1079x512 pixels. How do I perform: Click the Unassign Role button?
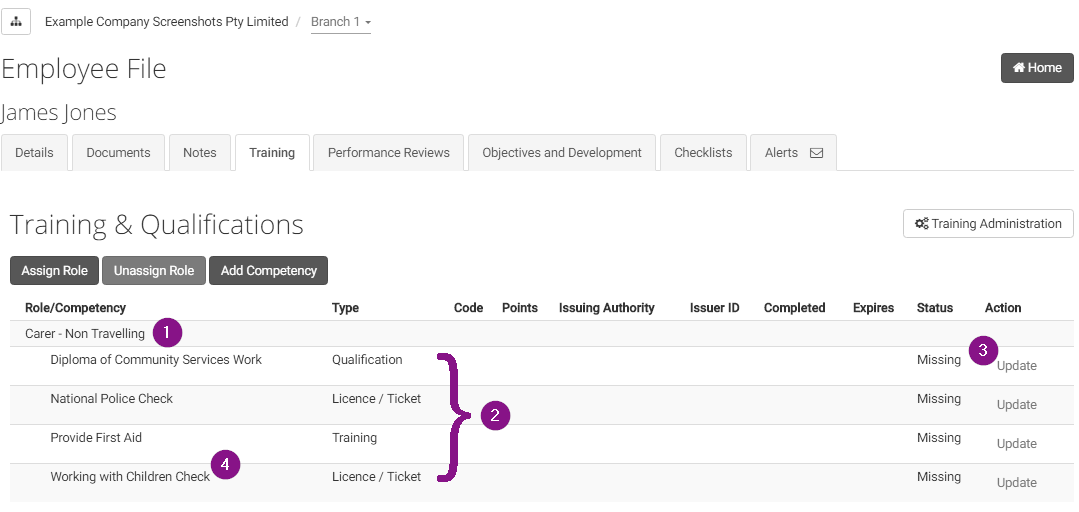pos(153,271)
